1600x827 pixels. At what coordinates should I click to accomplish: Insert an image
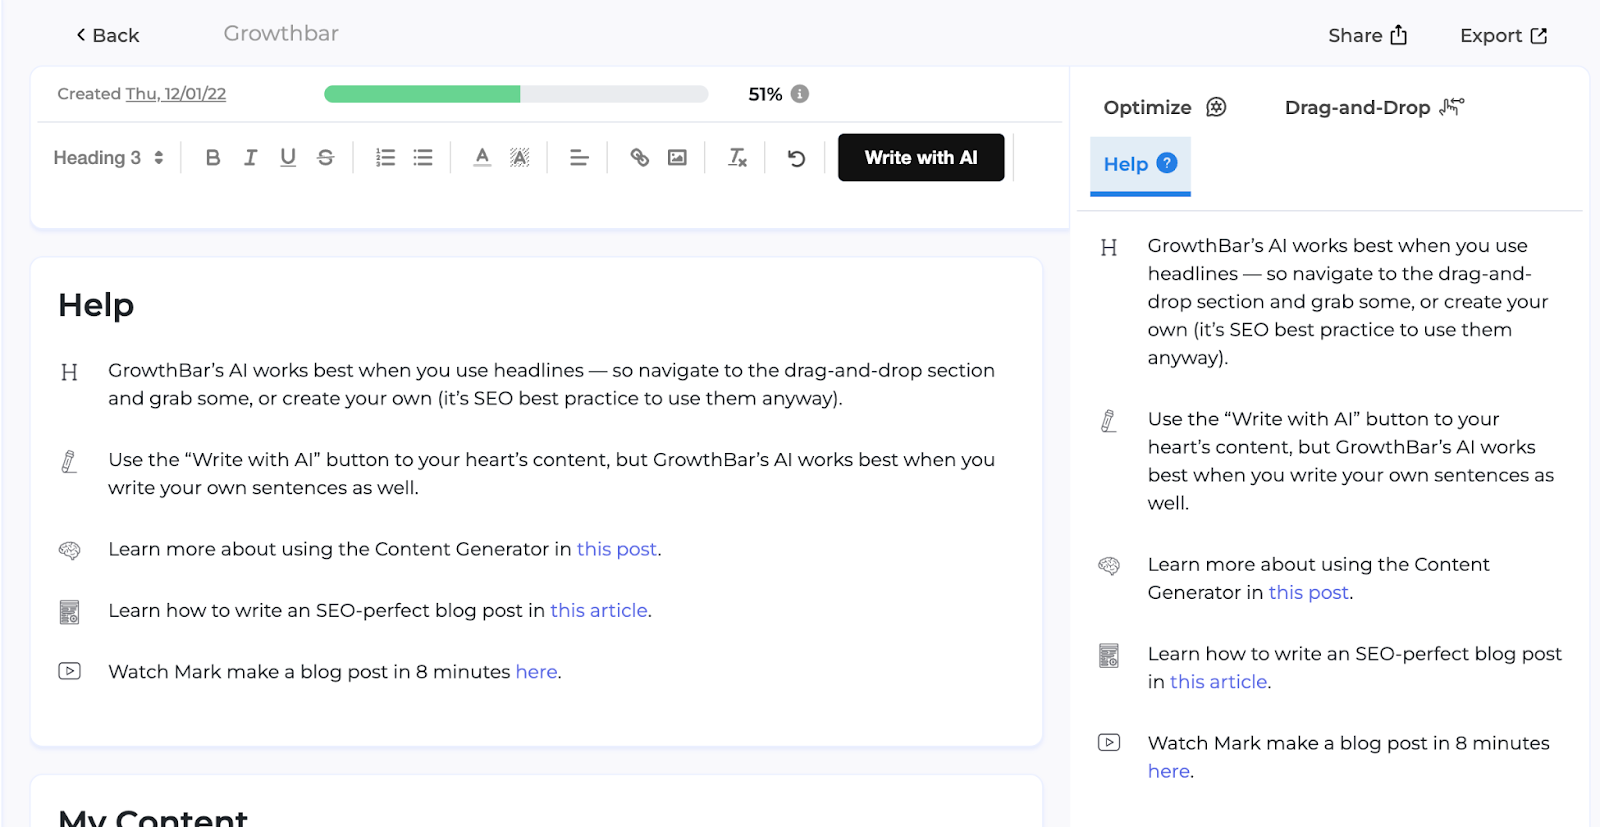[677, 158]
